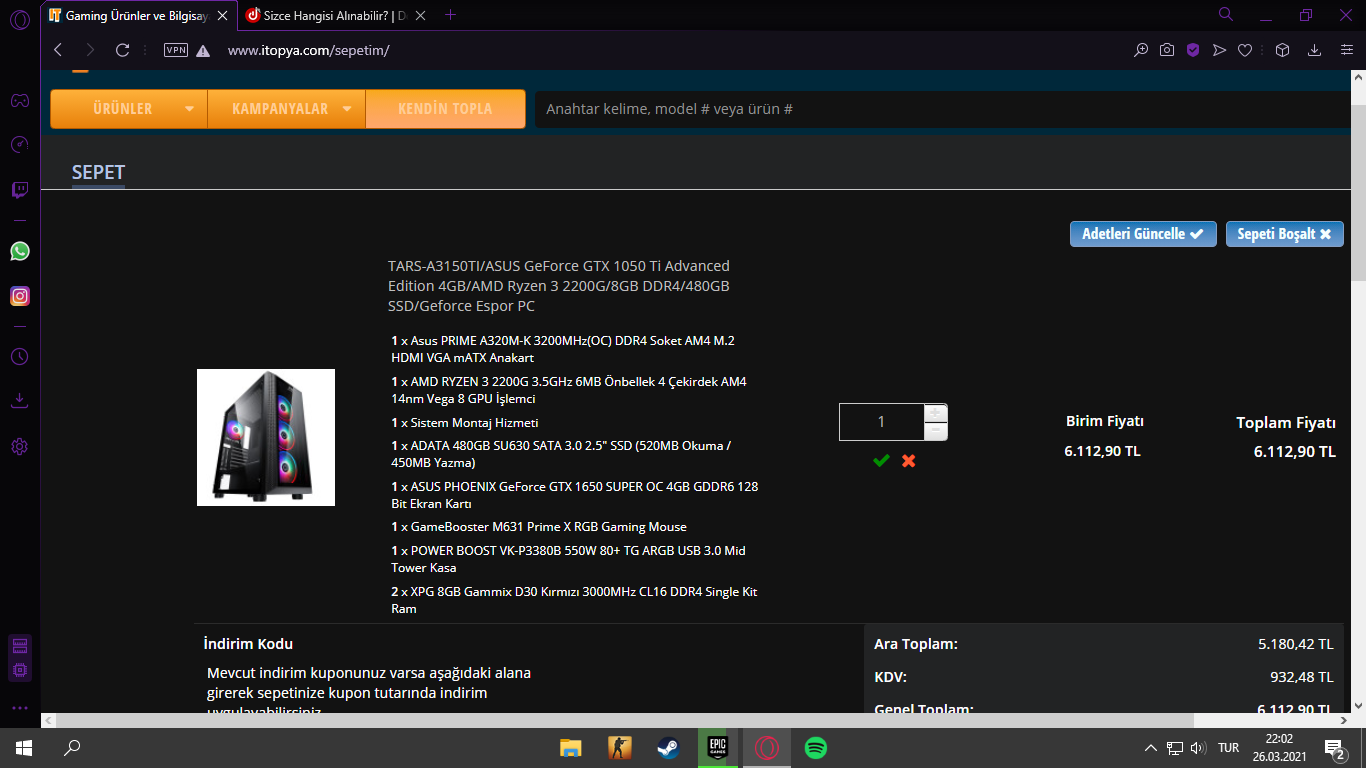Confirm quantity with green checkmark
1366x768 pixels.
click(x=881, y=461)
